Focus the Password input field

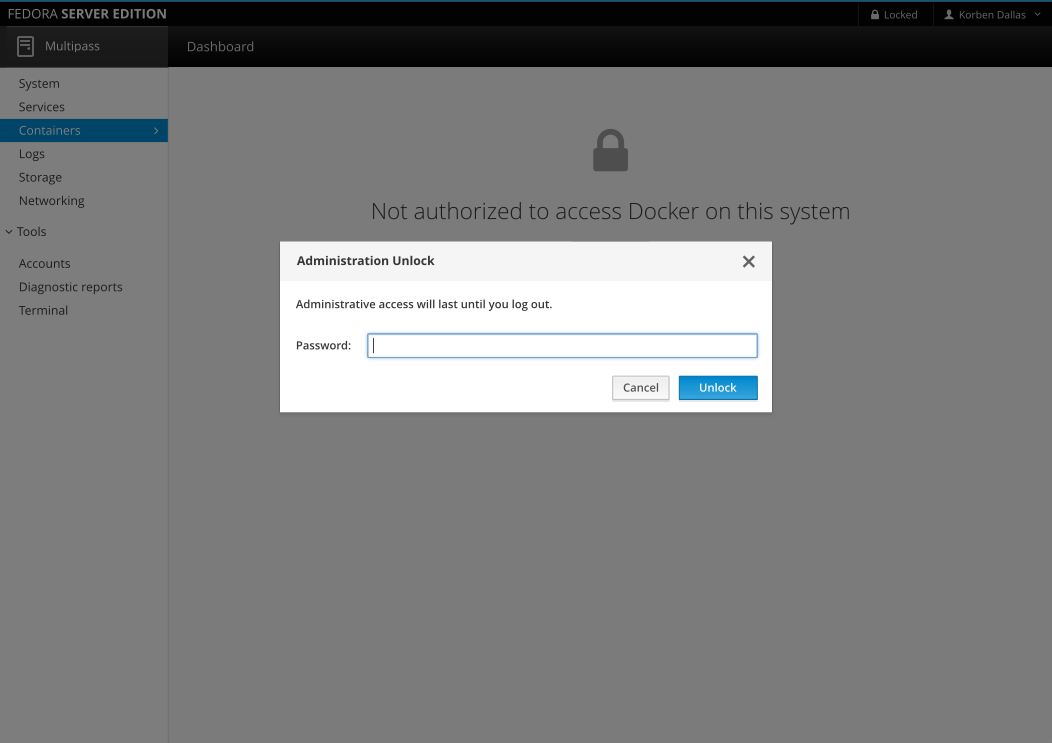pyautogui.click(x=562, y=346)
